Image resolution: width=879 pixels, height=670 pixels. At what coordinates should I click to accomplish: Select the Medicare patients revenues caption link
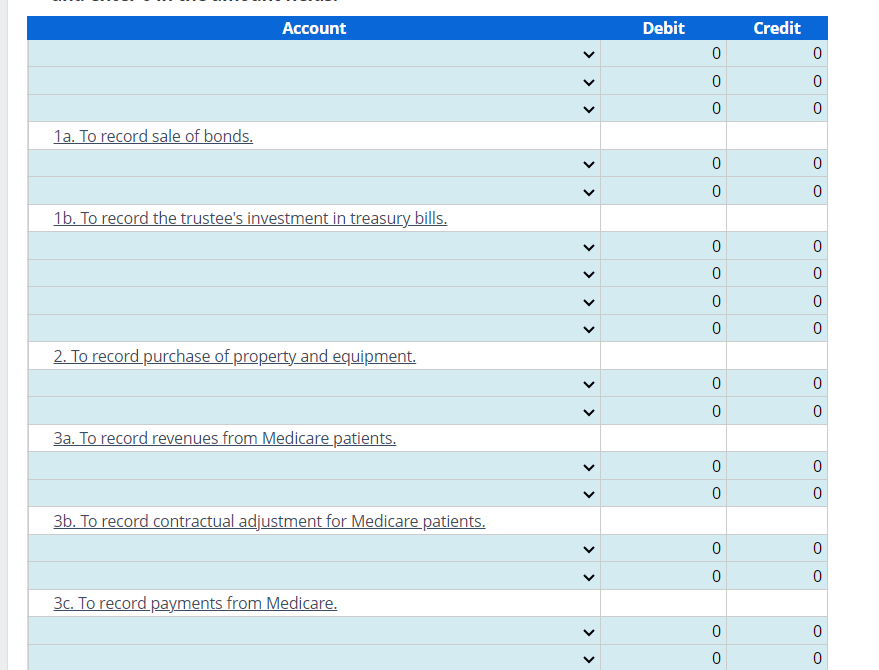(225, 438)
